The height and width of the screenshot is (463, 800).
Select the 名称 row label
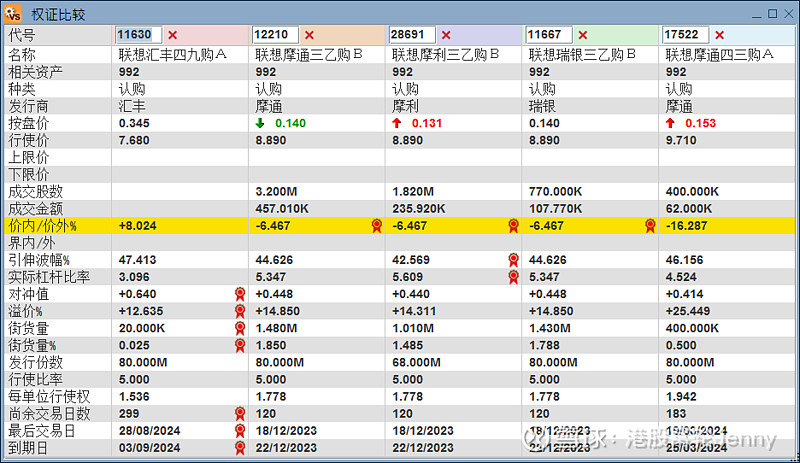(x=22, y=55)
